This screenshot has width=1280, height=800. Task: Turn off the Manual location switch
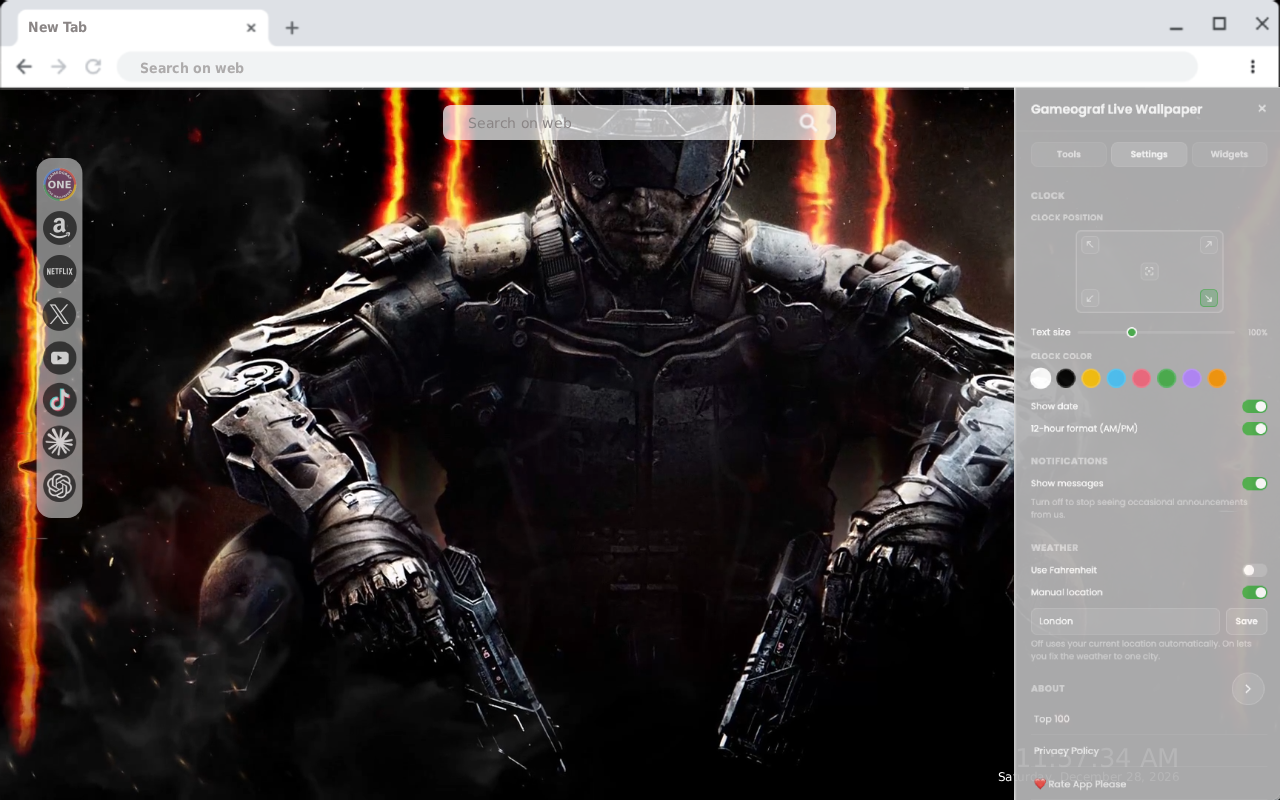(1254, 592)
